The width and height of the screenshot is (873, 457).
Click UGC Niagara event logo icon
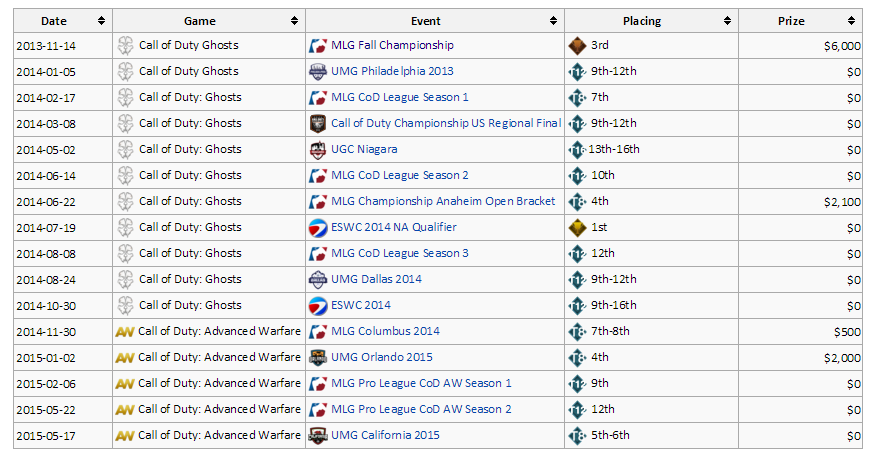(x=318, y=150)
